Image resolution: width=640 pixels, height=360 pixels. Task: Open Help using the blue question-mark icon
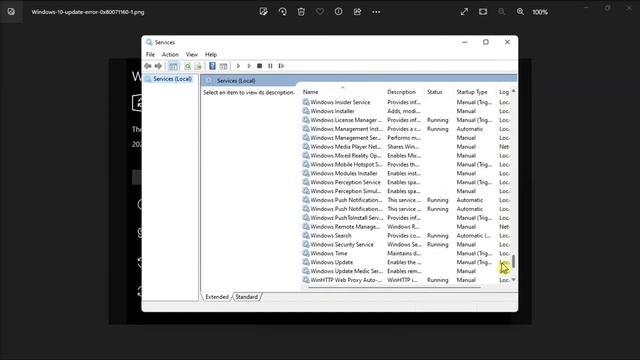[x=212, y=66]
